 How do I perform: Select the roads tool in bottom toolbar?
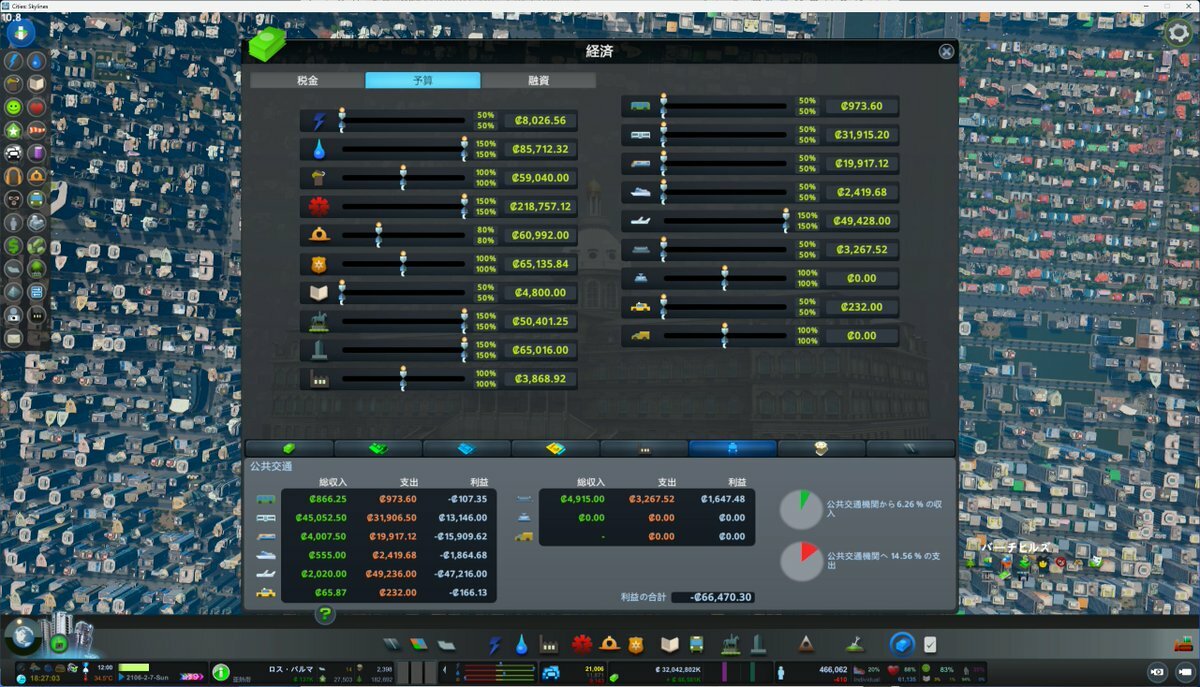[x=391, y=644]
